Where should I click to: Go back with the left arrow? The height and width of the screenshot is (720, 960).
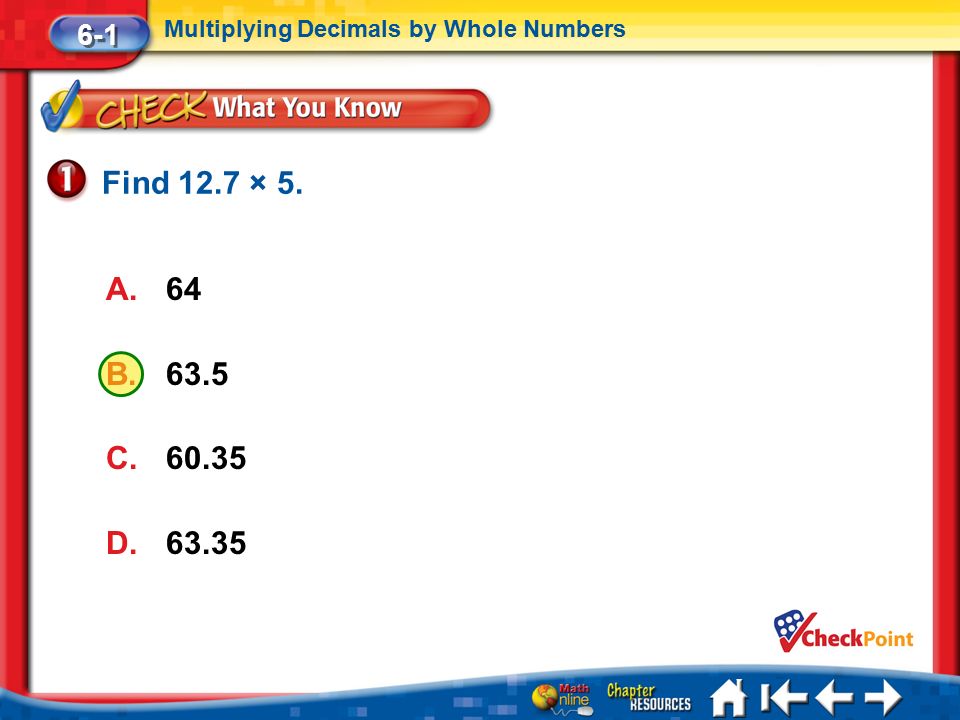tap(834, 697)
